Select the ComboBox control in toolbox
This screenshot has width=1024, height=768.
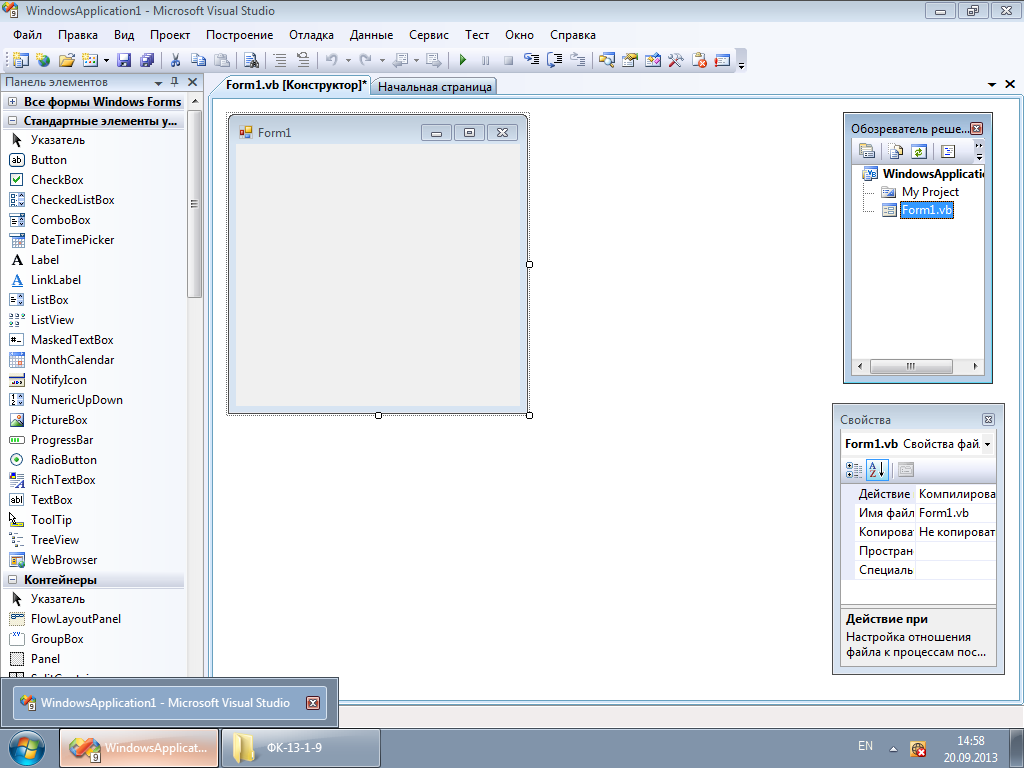[60, 220]
